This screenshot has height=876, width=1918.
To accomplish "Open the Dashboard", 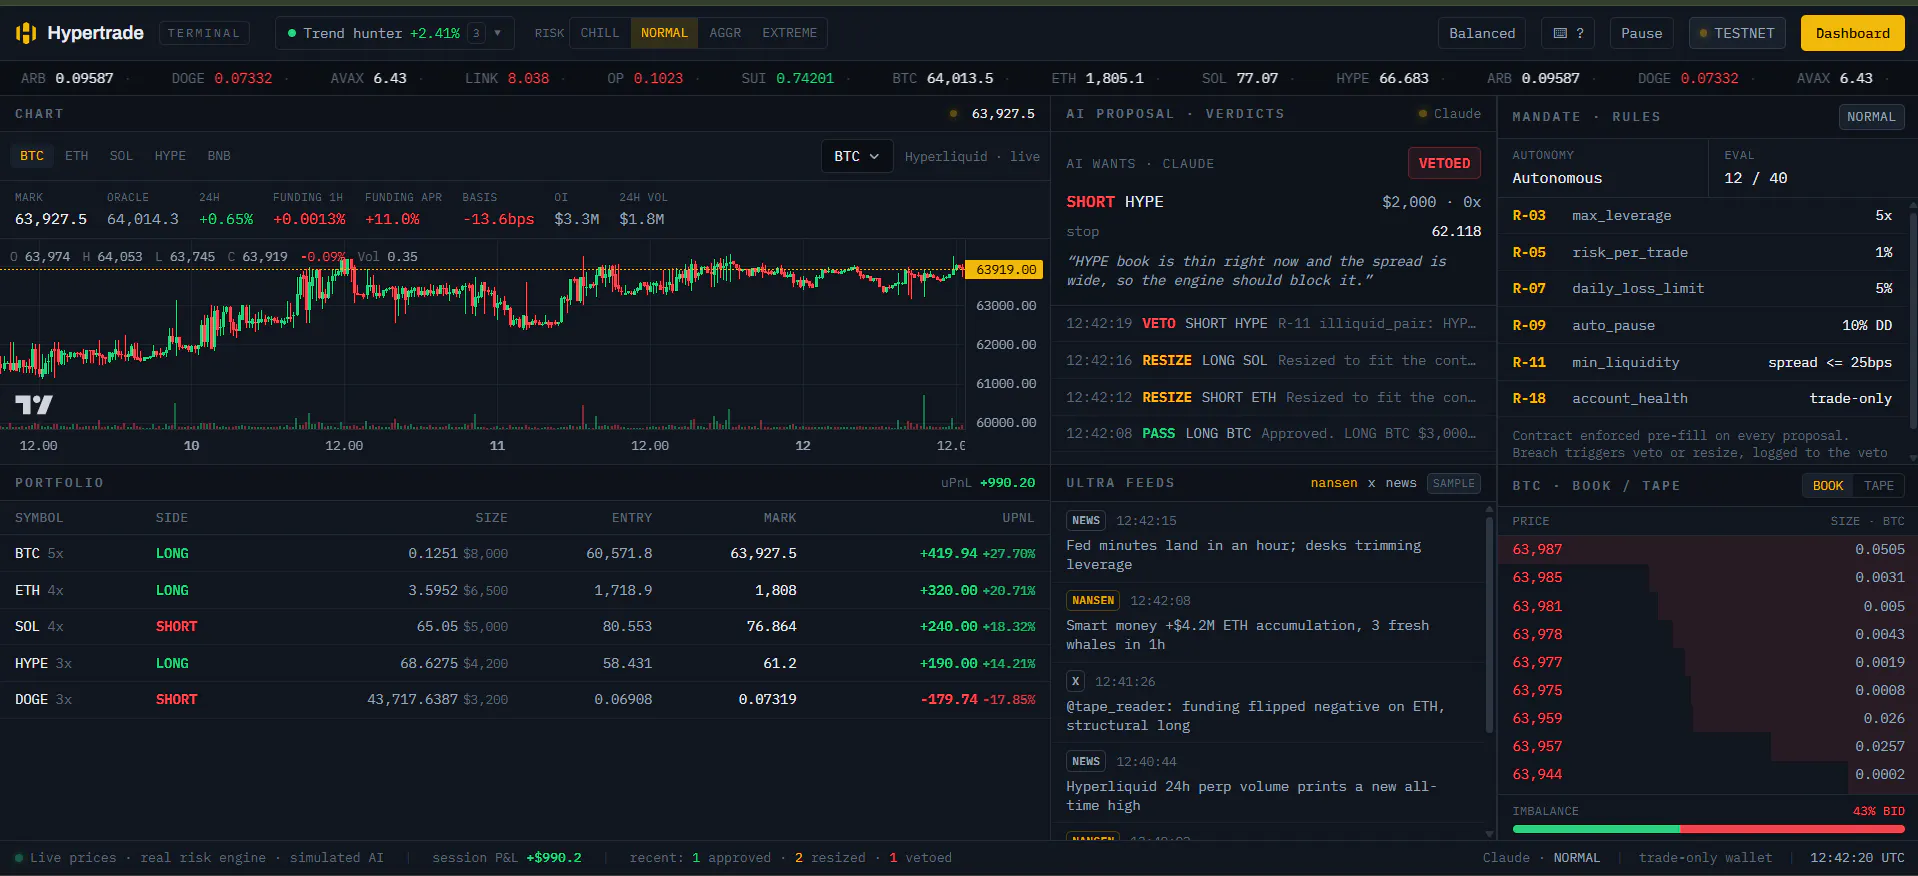I will [1852, 33].
